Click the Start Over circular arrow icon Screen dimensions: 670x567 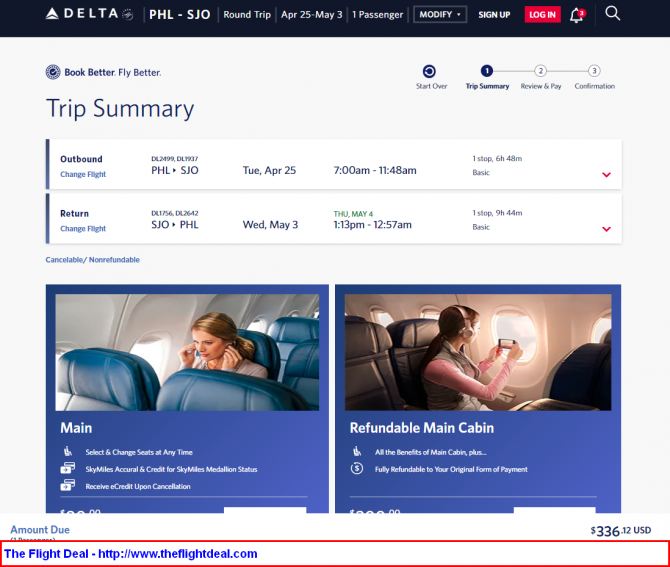pos(429,71)
